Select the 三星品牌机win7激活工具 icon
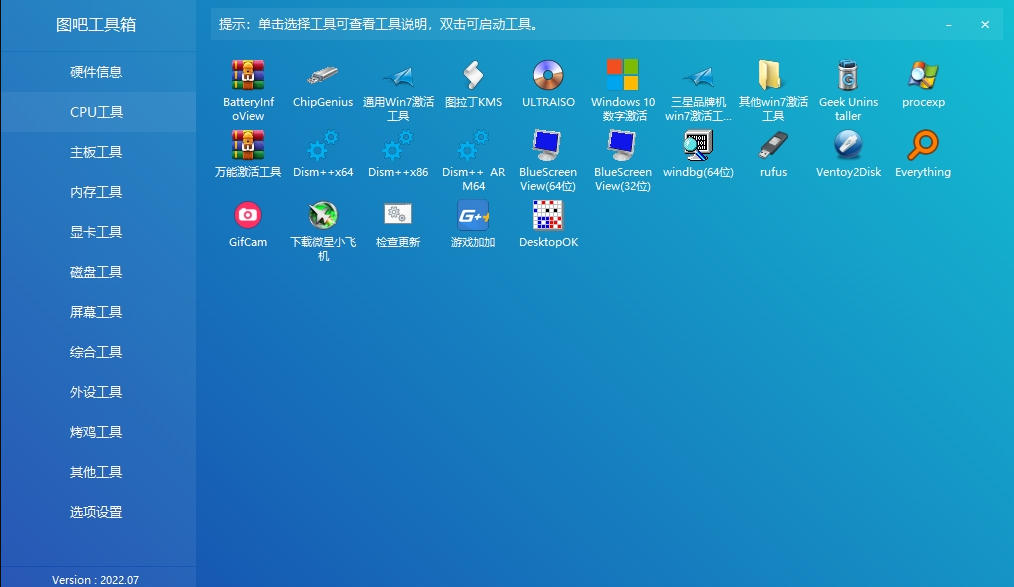This screenshot has width=1014, height=587. 698,76
